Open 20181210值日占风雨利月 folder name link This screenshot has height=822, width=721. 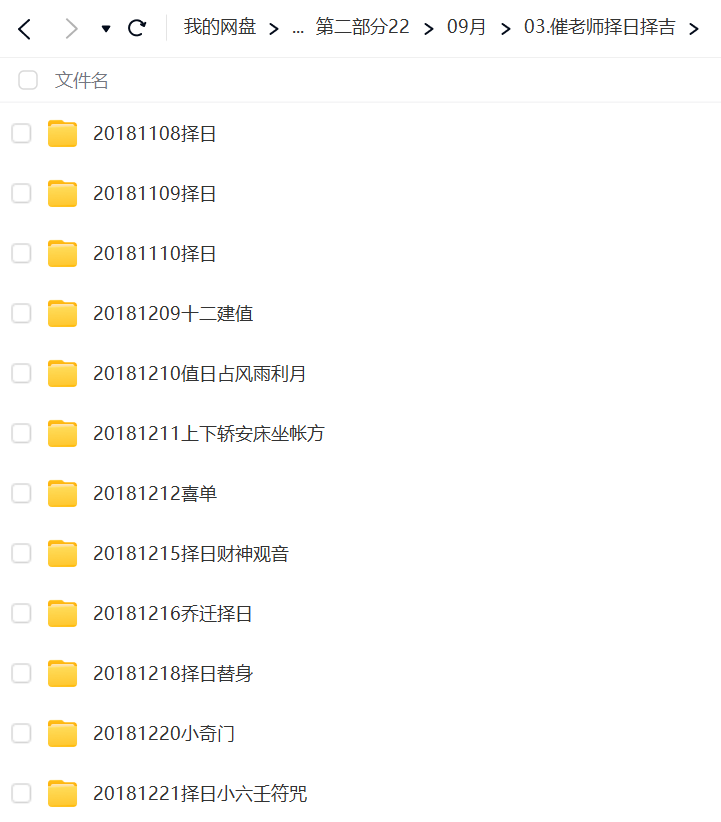point(200,374)
